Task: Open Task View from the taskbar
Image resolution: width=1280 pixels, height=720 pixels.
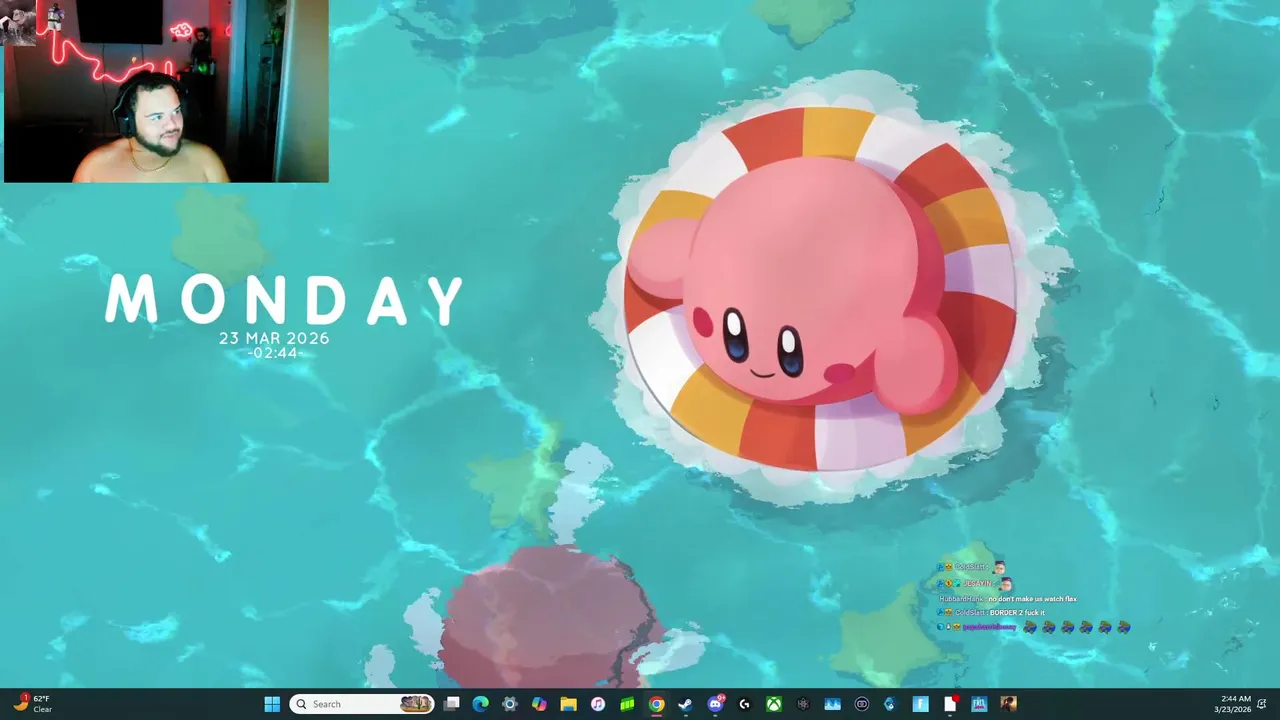Action: tap(452, 704)
